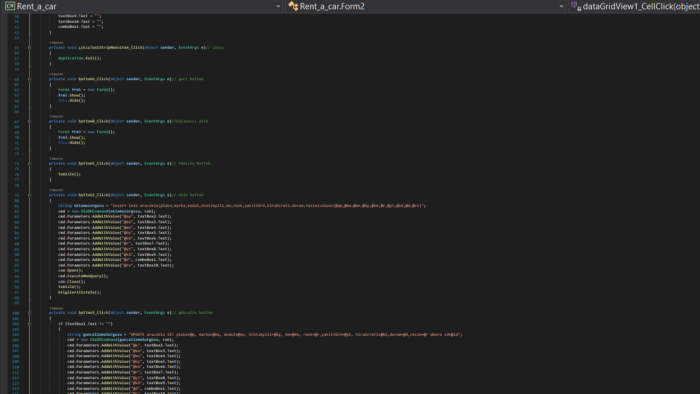The image size is (700, 394).
Task: Open references link above button2_Click method
Action: tap(56, 190)
